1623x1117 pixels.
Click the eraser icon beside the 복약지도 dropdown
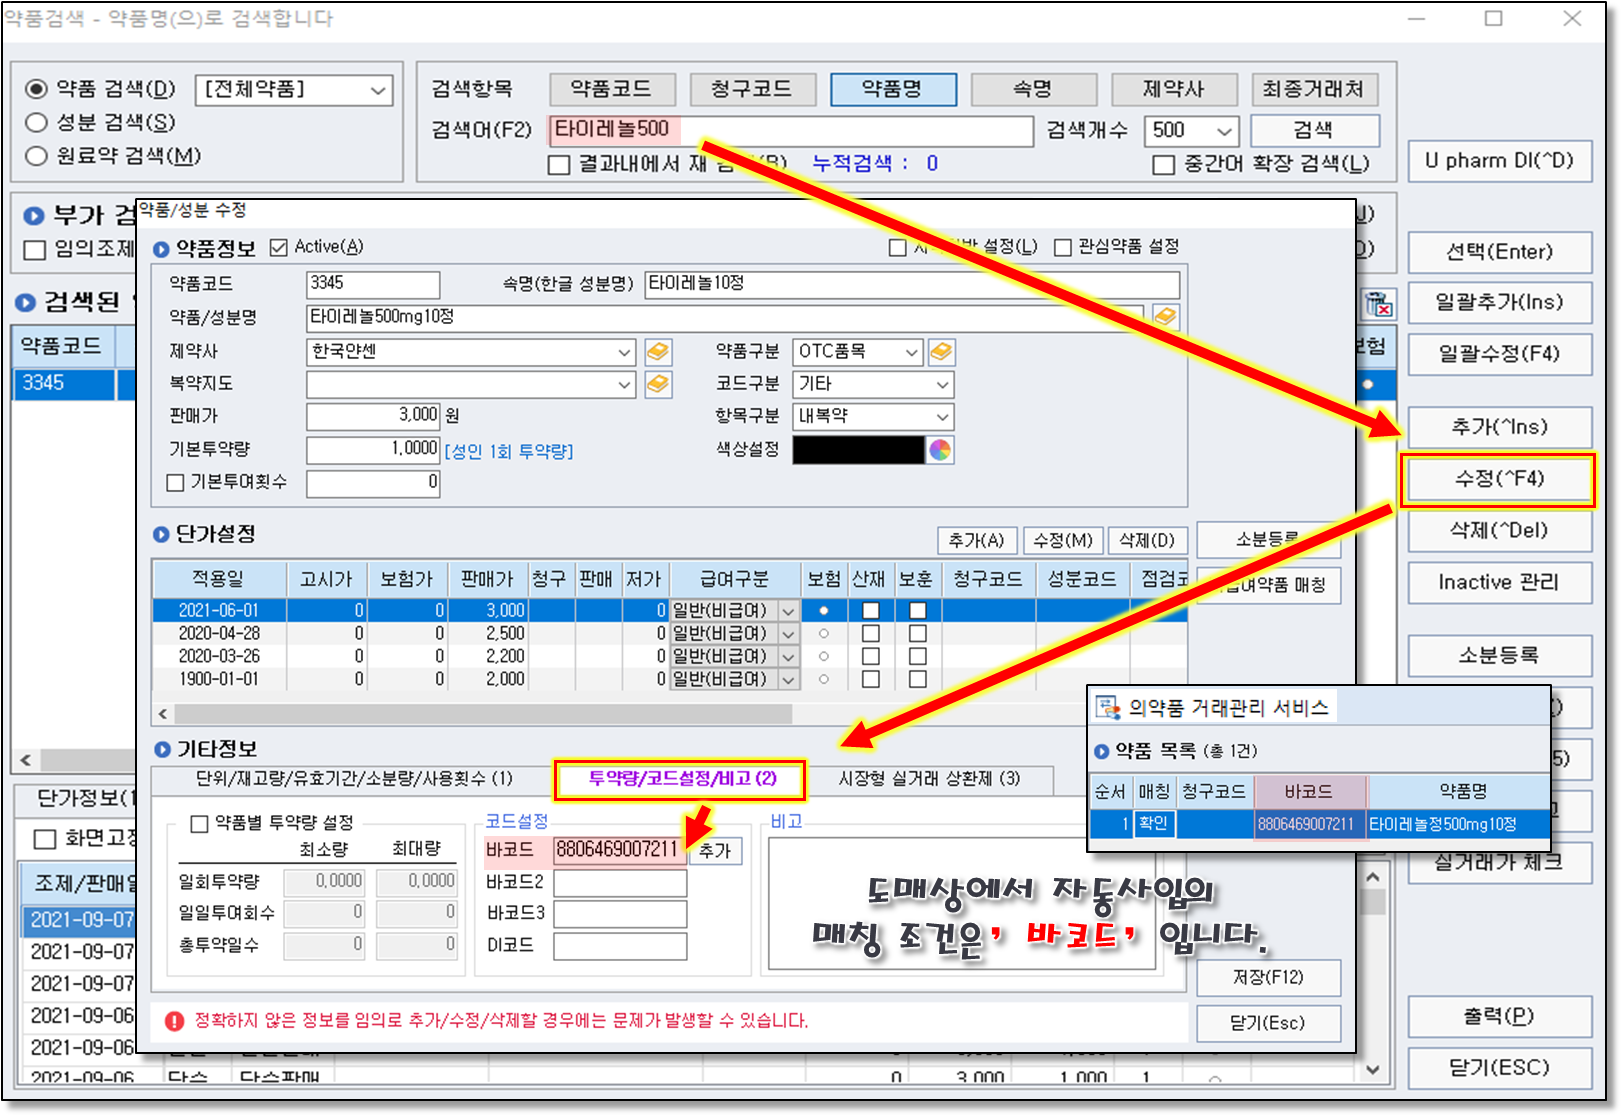(x=657, y=384)
